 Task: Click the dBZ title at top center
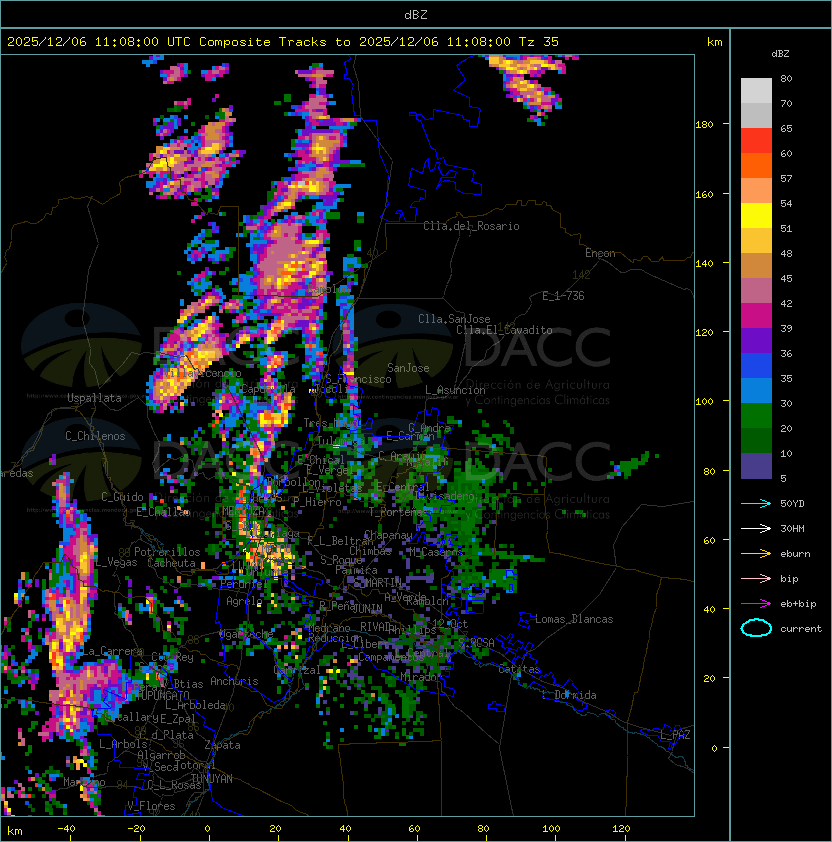point(416,15)
